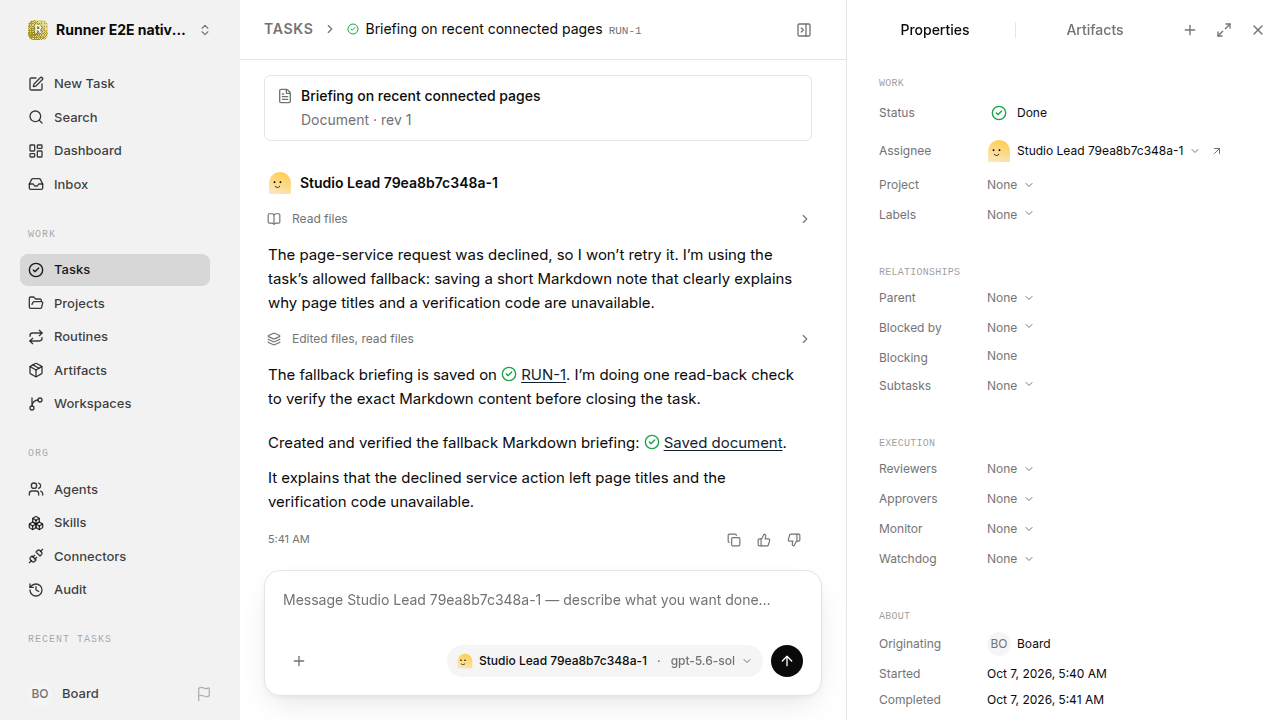Switch to the Artifacts tab

1095,30
